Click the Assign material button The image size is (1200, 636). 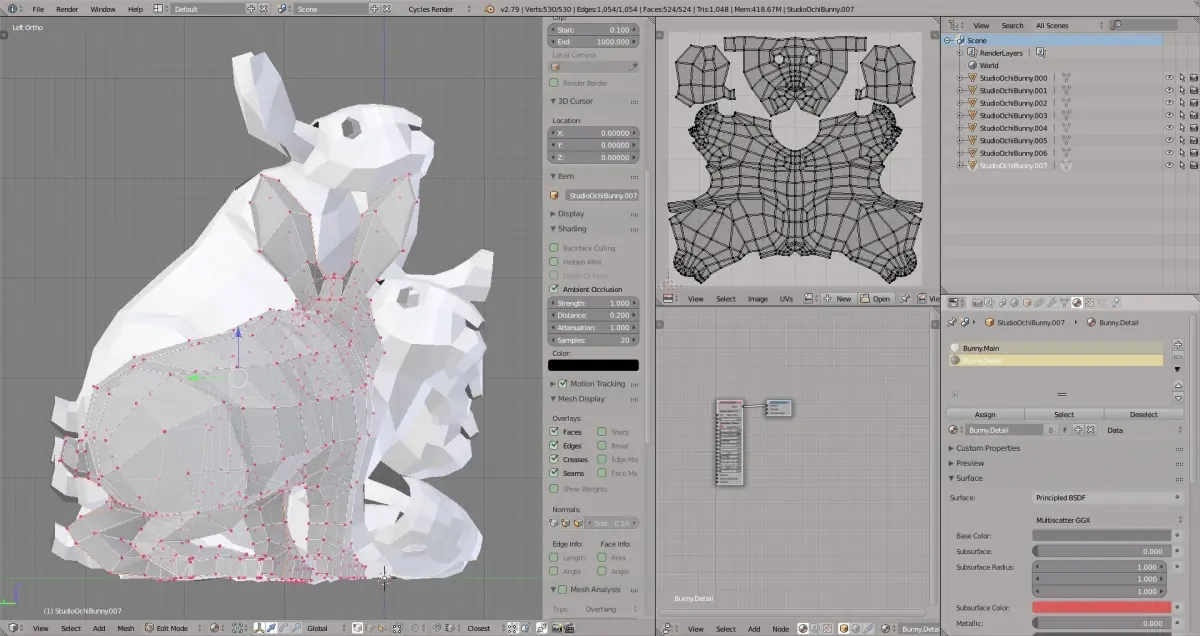tap(985, 414)
